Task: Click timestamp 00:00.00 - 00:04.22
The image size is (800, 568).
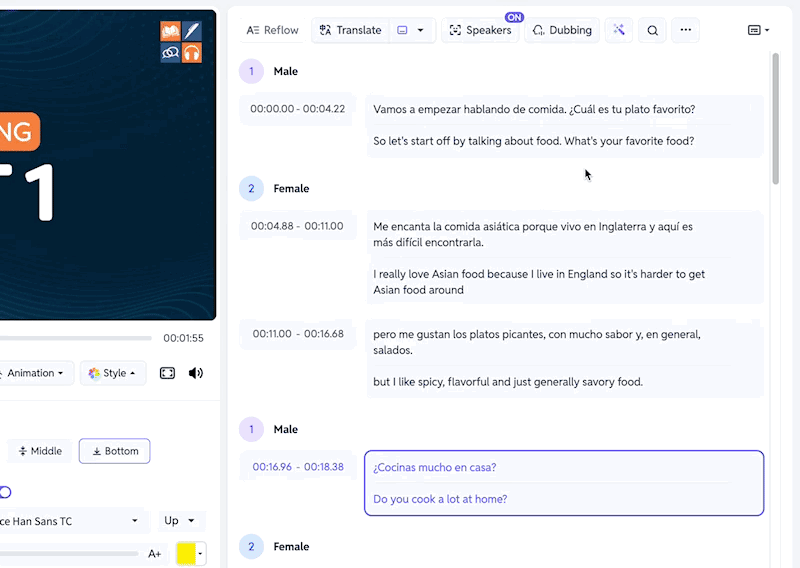Action: coord(297,109)
